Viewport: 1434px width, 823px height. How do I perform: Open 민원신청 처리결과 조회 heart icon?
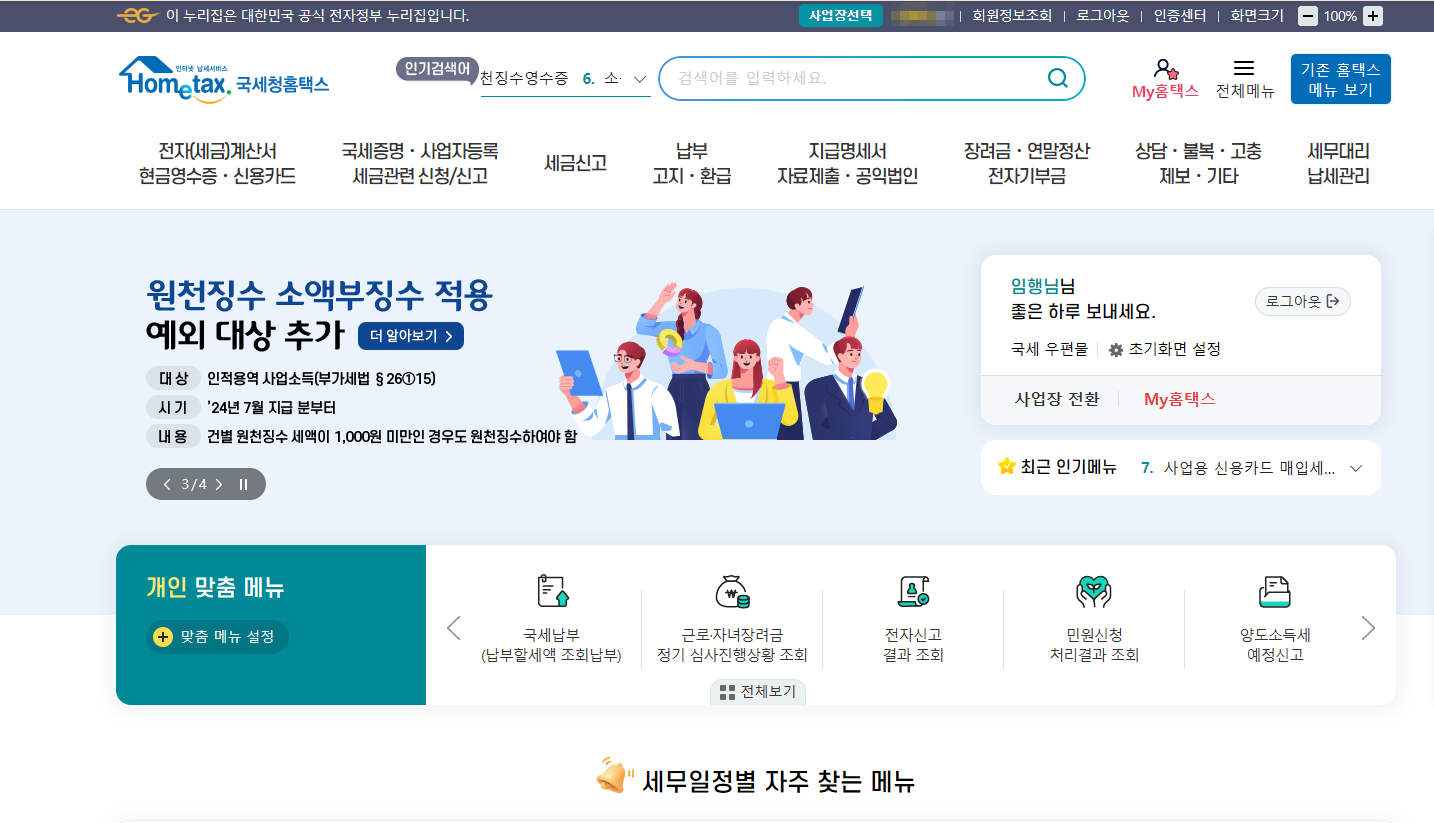point(1094,592)
